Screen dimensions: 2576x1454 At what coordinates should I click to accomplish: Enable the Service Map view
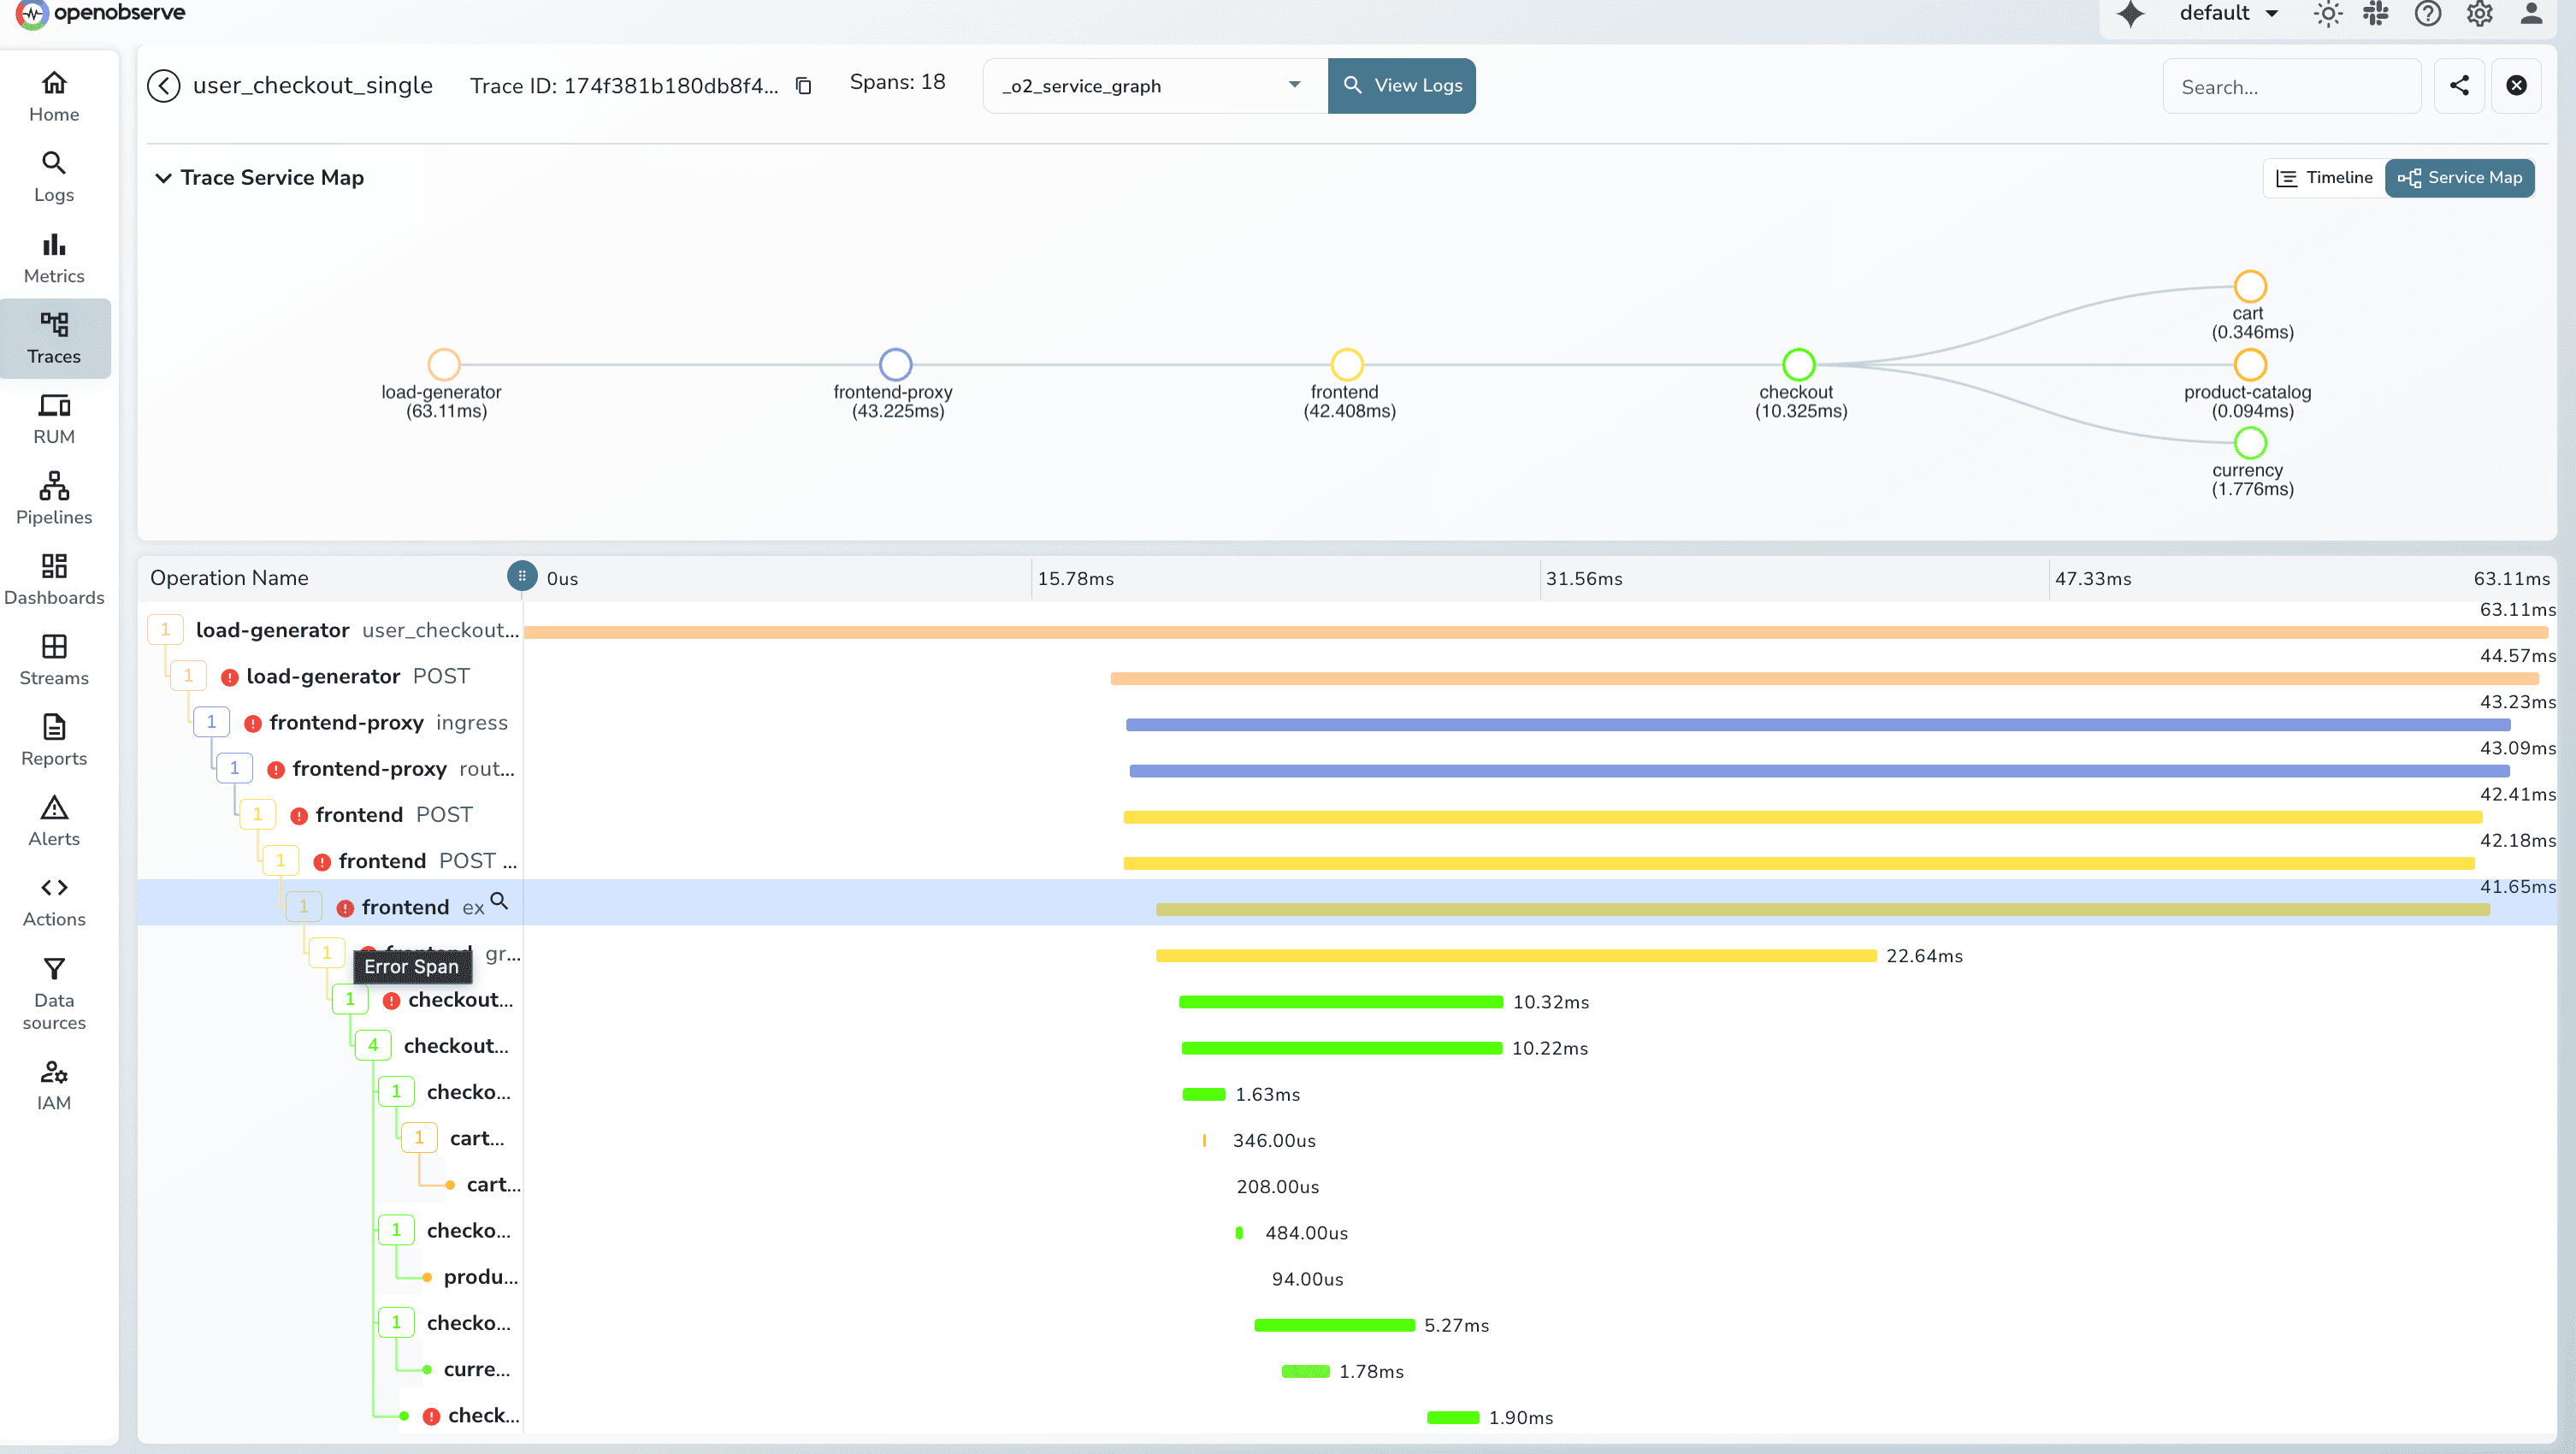coord(2460,177)
